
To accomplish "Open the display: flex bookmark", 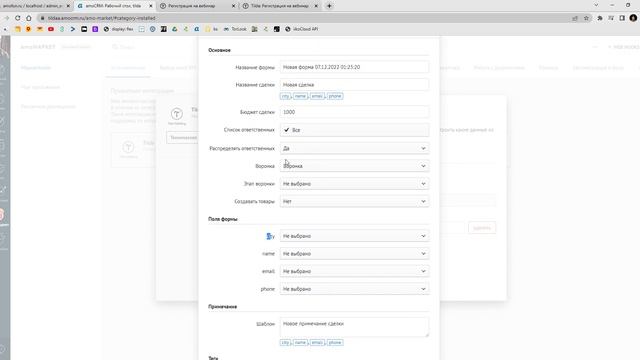I will (x=119, y=29).
